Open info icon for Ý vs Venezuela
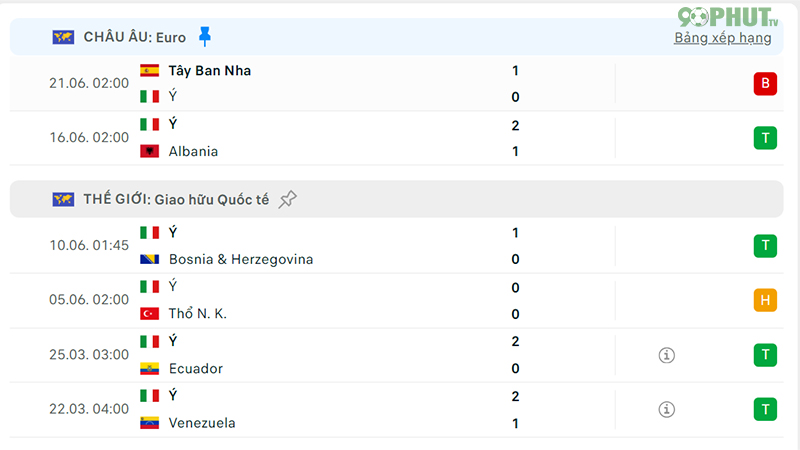This screenshot has width=800, height=450. click(x=666, y=409)
